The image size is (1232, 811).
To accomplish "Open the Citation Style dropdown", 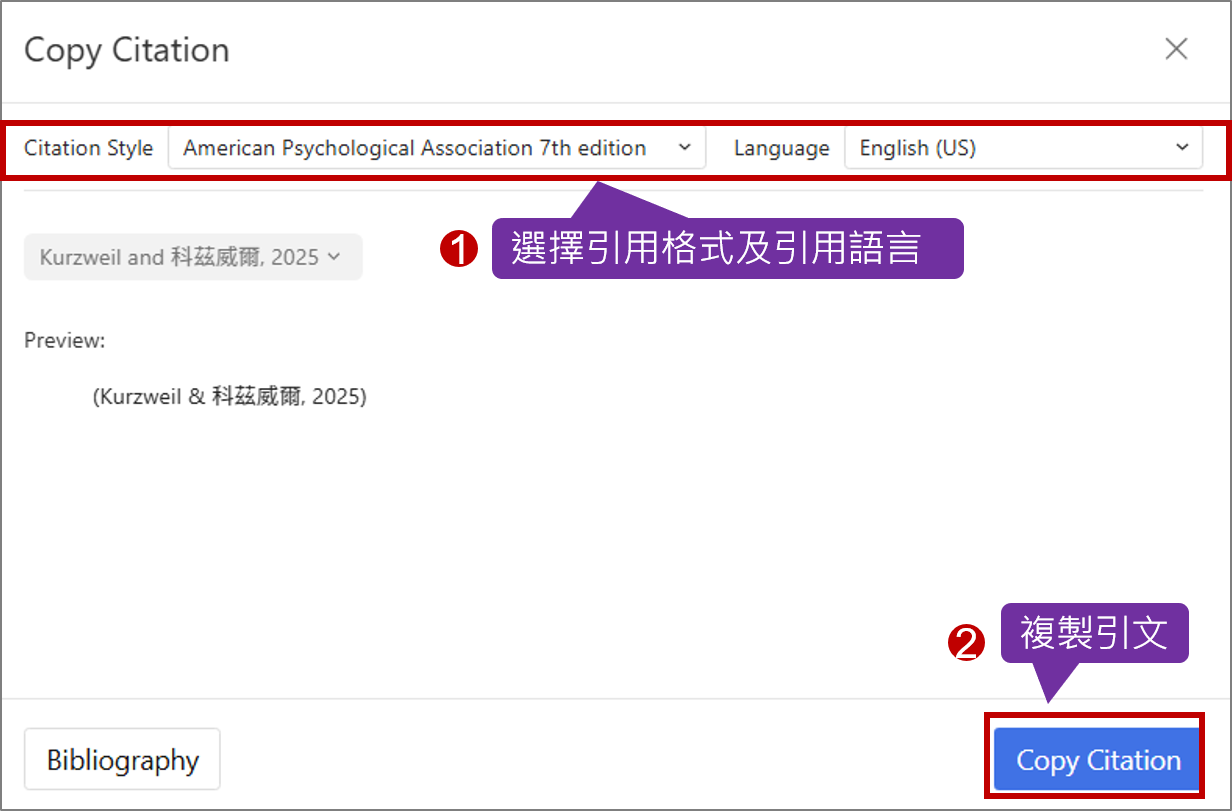I will [436, 148].
